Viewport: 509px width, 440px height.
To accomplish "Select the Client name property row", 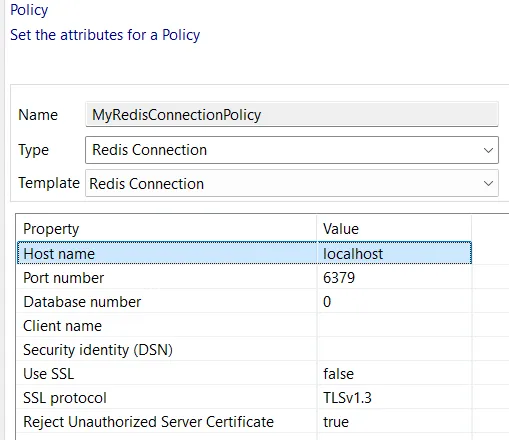I will click(x=244, y=325).
